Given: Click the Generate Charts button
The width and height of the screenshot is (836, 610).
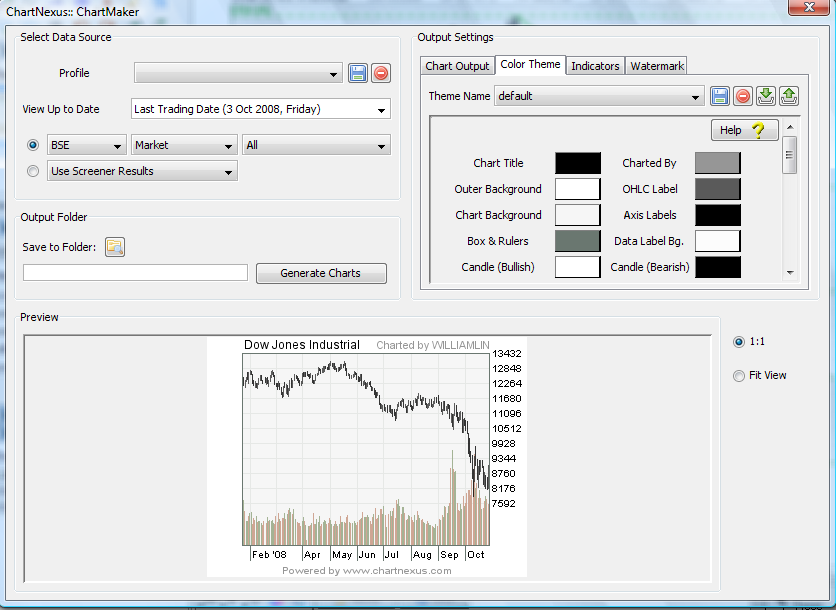Looking at the screenshot, I should (321, 273).
